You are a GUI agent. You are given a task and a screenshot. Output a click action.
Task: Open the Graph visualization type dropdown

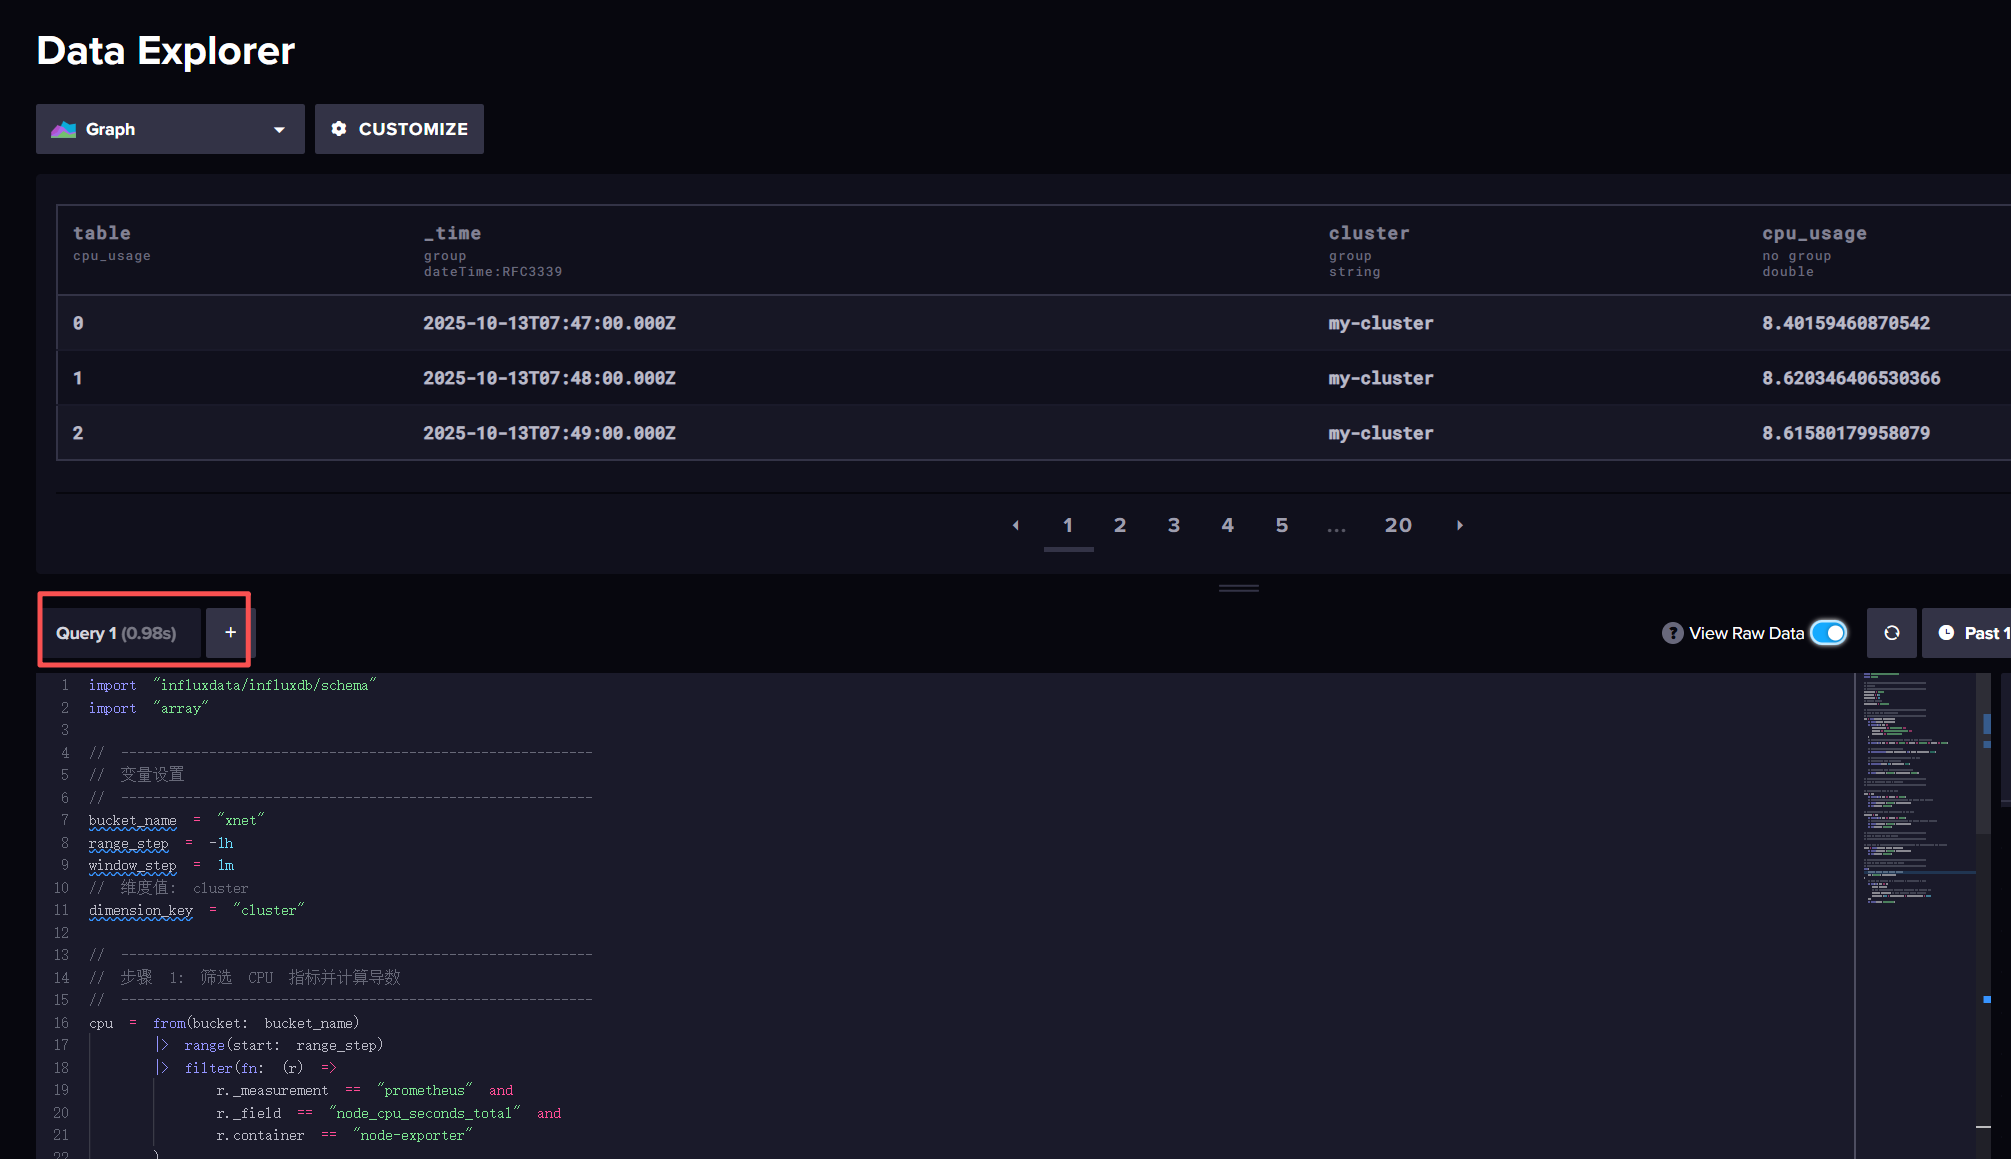pyautogui.click(x=170, y=129)
